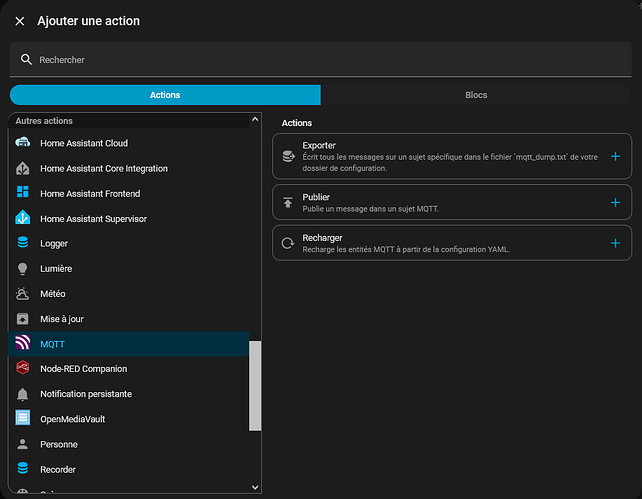Screen dimensions: 642x499
Task: Select the Home Assistant Frontend icon
Action: 23,193
